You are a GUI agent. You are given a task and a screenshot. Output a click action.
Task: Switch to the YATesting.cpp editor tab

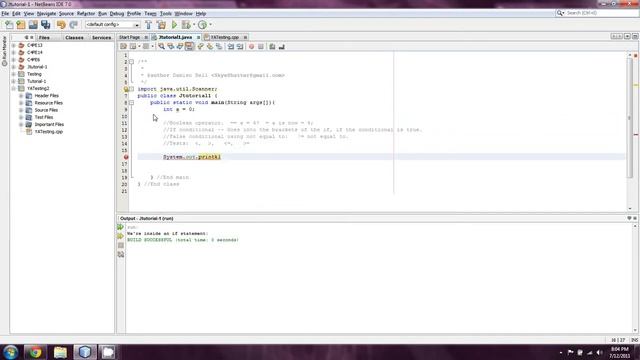coord(225,37)
